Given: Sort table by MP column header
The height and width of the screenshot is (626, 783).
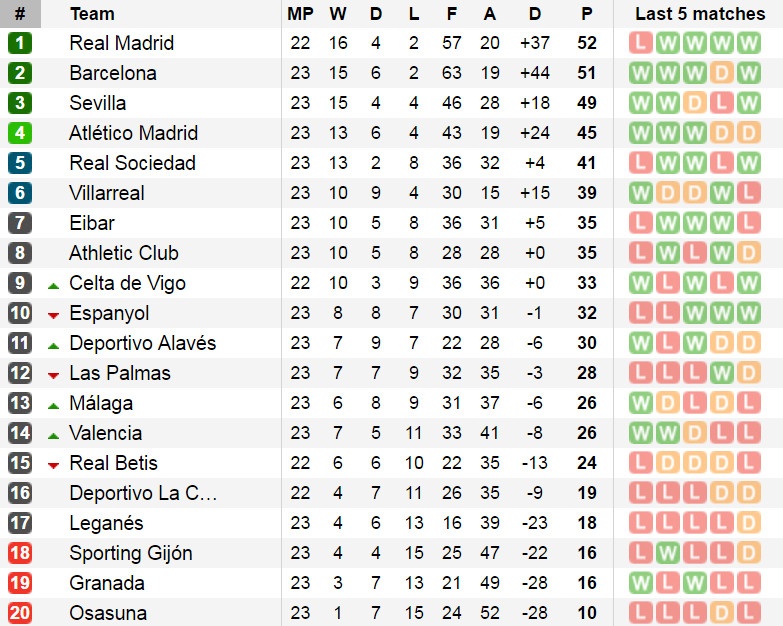Looking at the screenshot, I should click(x=300, y=14).
